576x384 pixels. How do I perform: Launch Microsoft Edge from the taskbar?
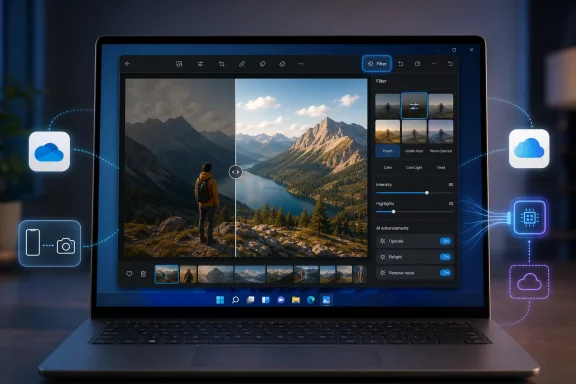[311, 300]
